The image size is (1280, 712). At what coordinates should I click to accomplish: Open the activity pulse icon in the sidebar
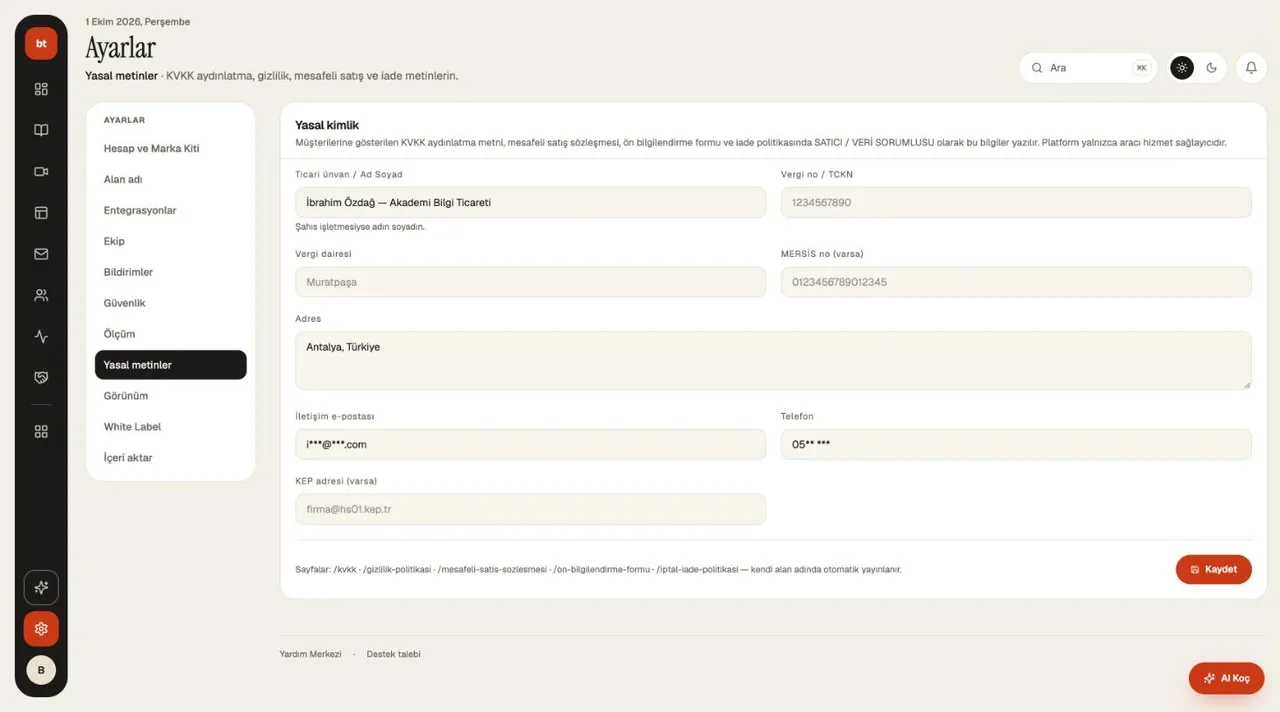click(x=41, y=336)
